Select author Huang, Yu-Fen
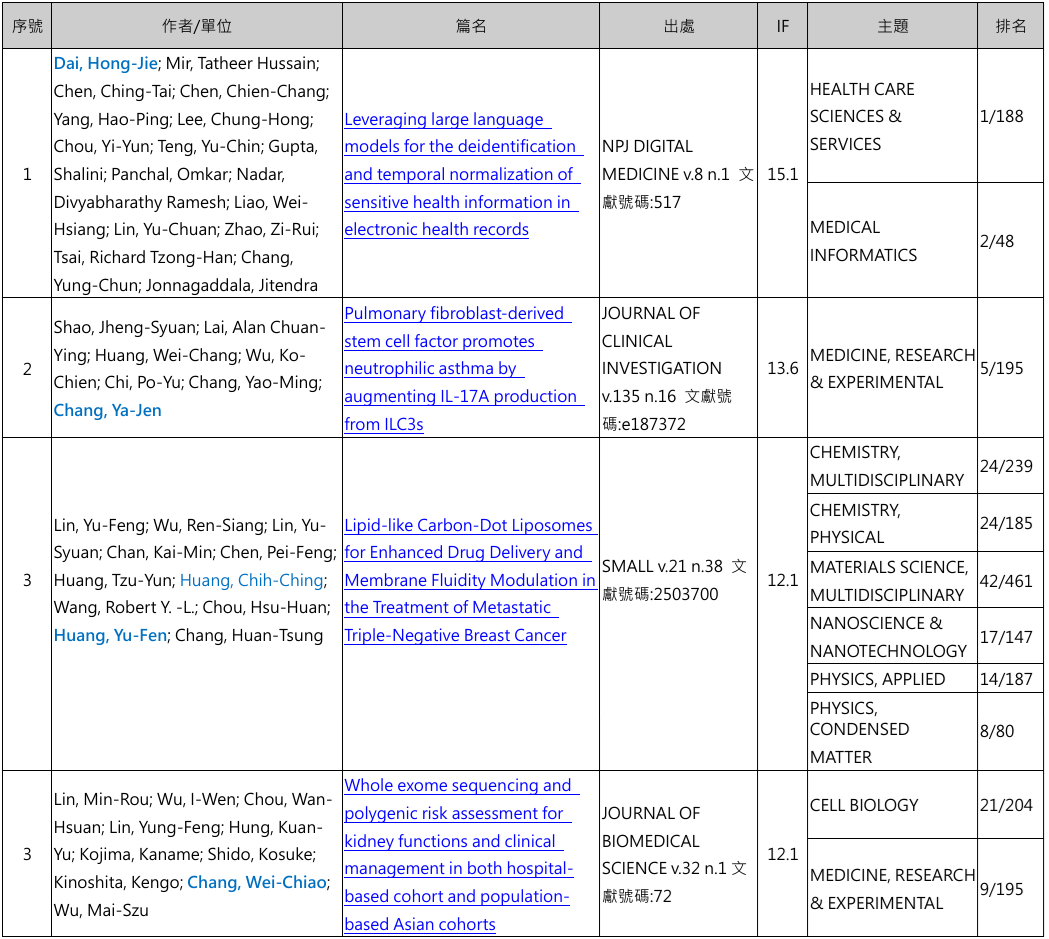 [x=110, y=635]
